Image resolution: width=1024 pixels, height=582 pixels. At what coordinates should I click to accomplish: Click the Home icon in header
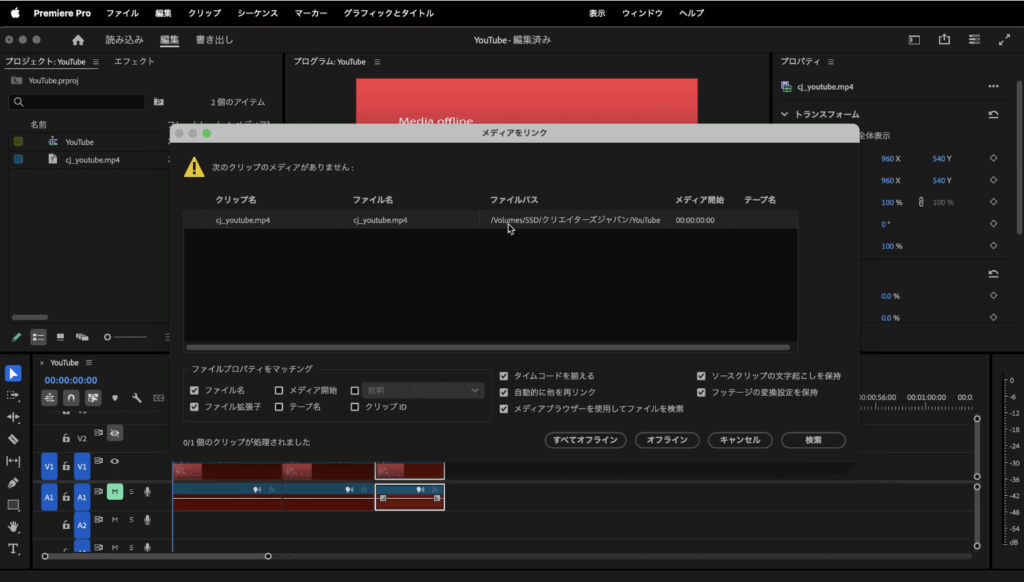(x=78, y=40)
